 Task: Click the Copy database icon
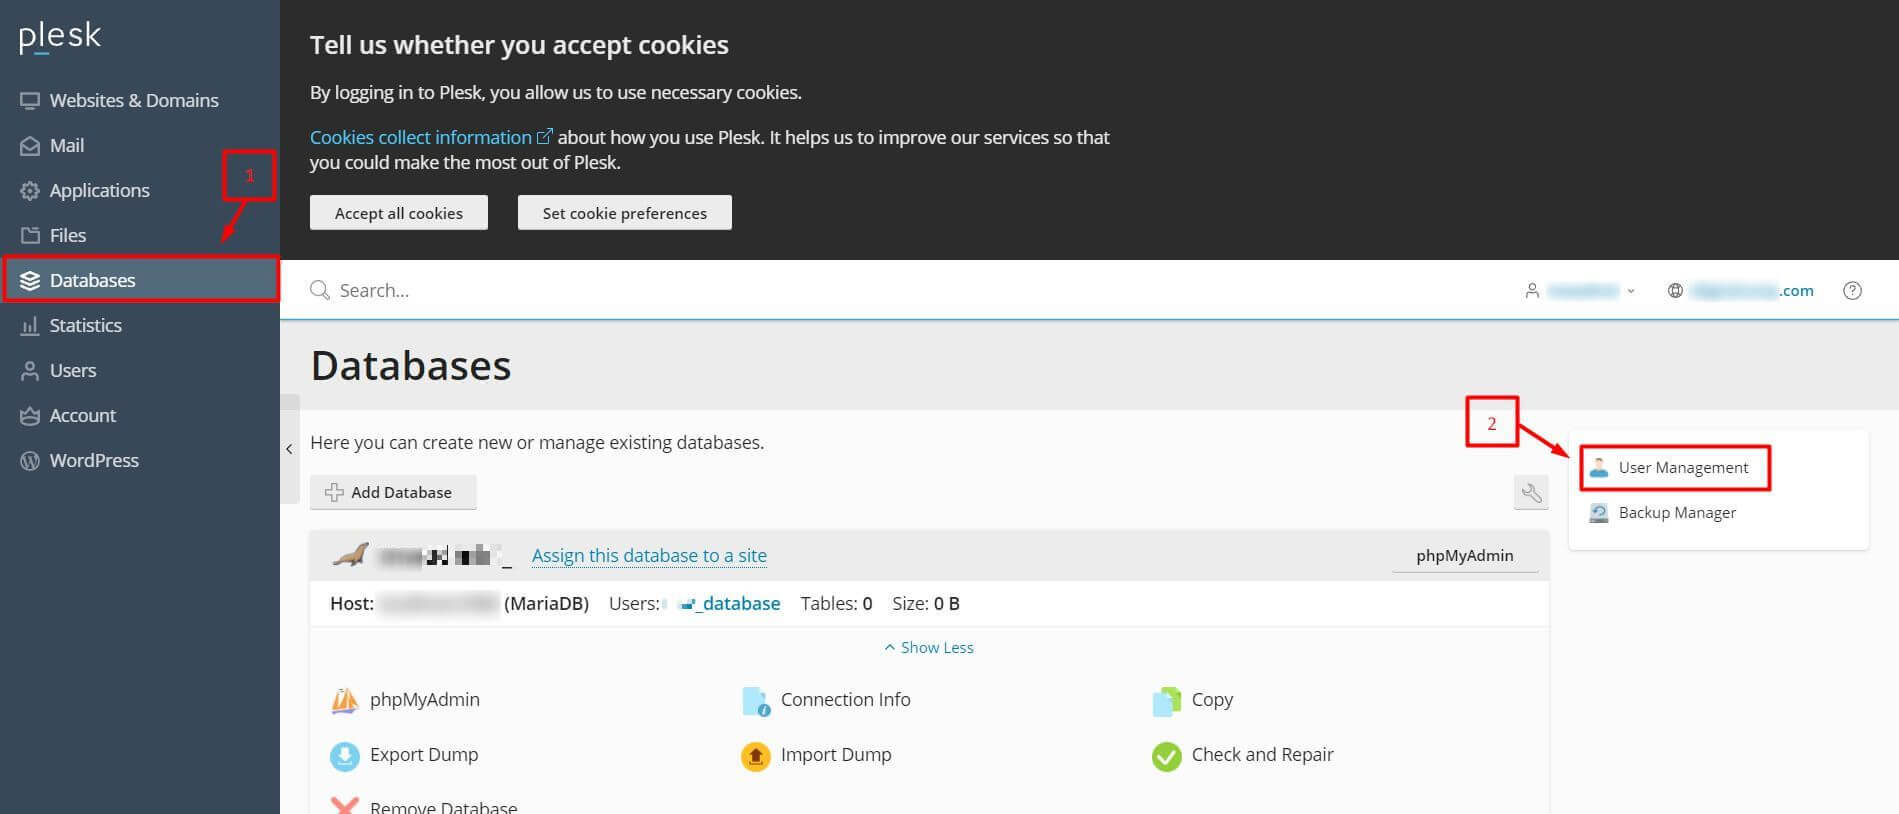click(x=1167, y=701)
